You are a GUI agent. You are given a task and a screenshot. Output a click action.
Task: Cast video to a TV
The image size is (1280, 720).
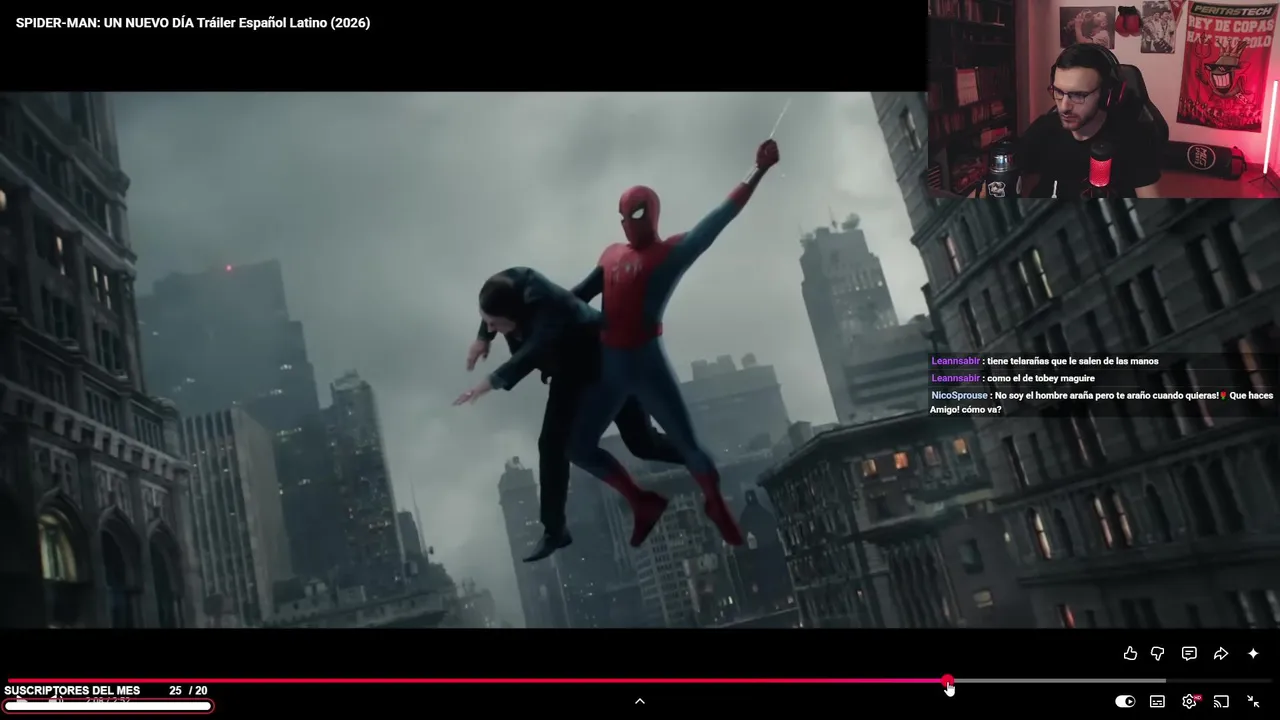pyautogui.click(x=1221, y=701)
